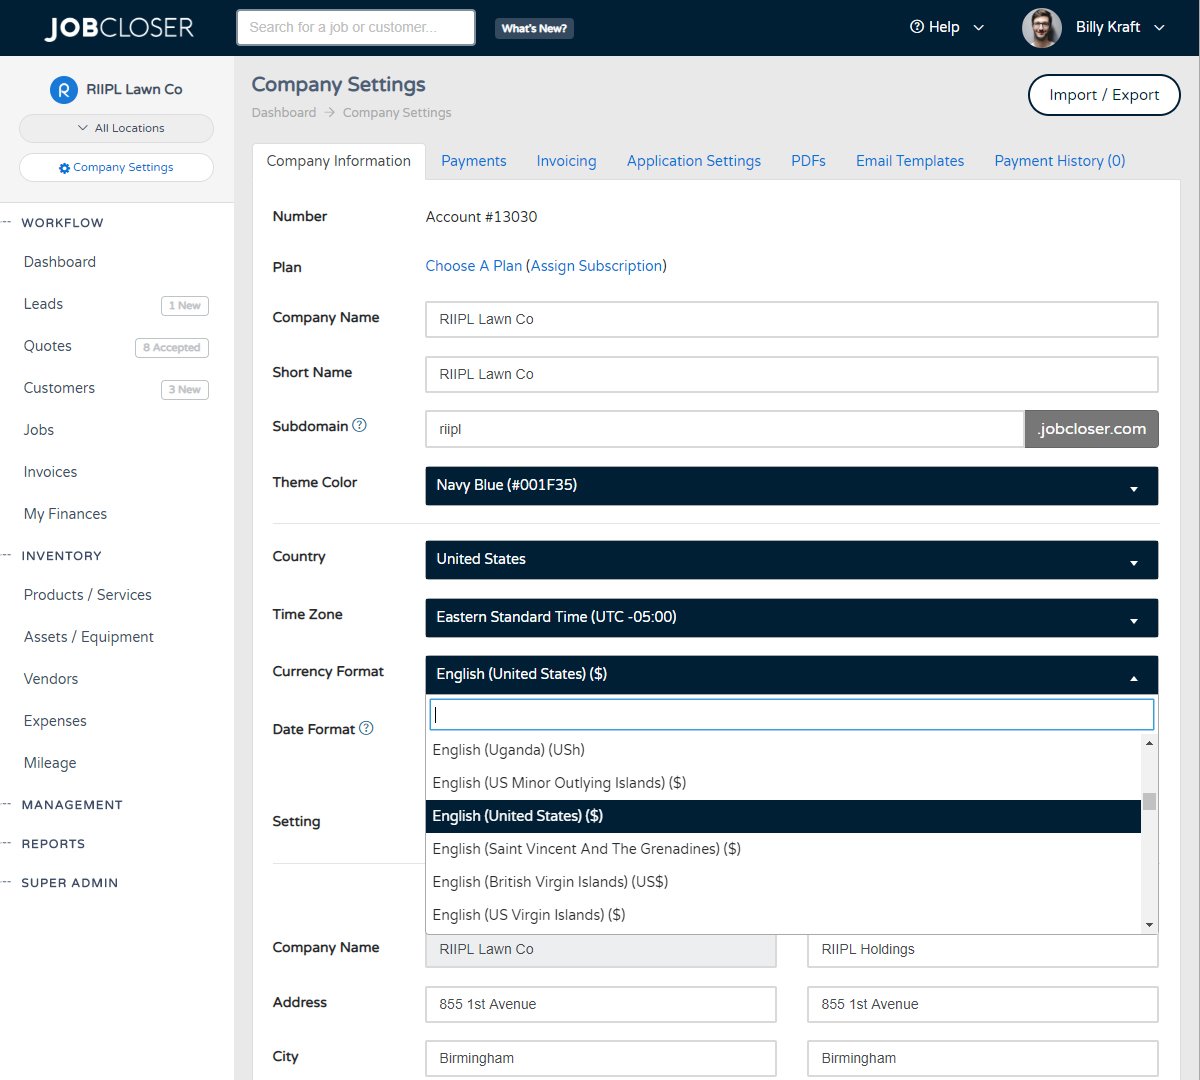
Task: Open Company Settings via gear icon
Action: tap(64, 167)
